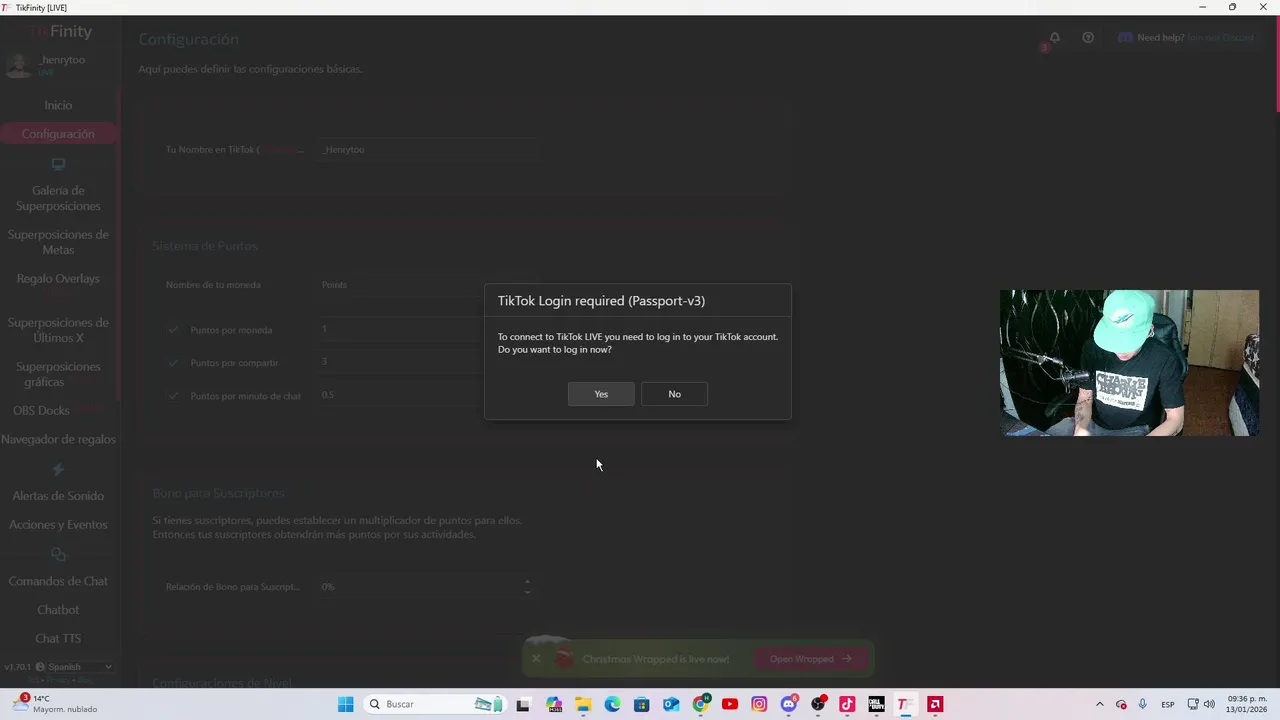Open Task View in taskbar
Image resolution: width=1280 pixels, height=720 pixels.
523,704
